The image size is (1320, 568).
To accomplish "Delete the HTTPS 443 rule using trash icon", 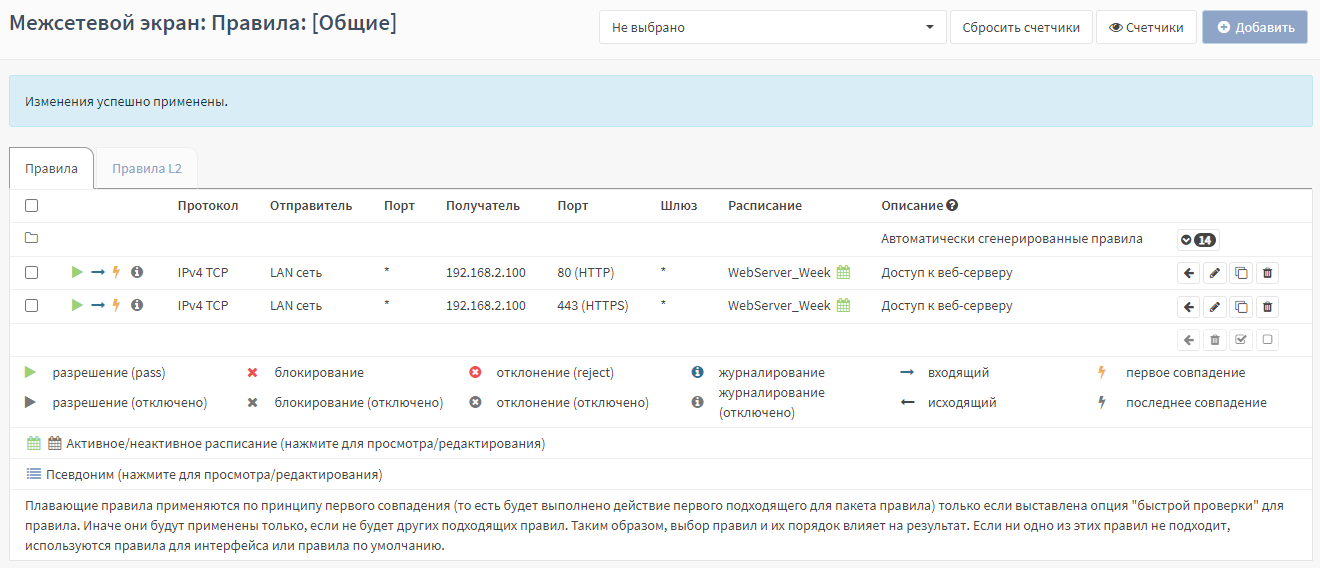I will pos(1267,307).
